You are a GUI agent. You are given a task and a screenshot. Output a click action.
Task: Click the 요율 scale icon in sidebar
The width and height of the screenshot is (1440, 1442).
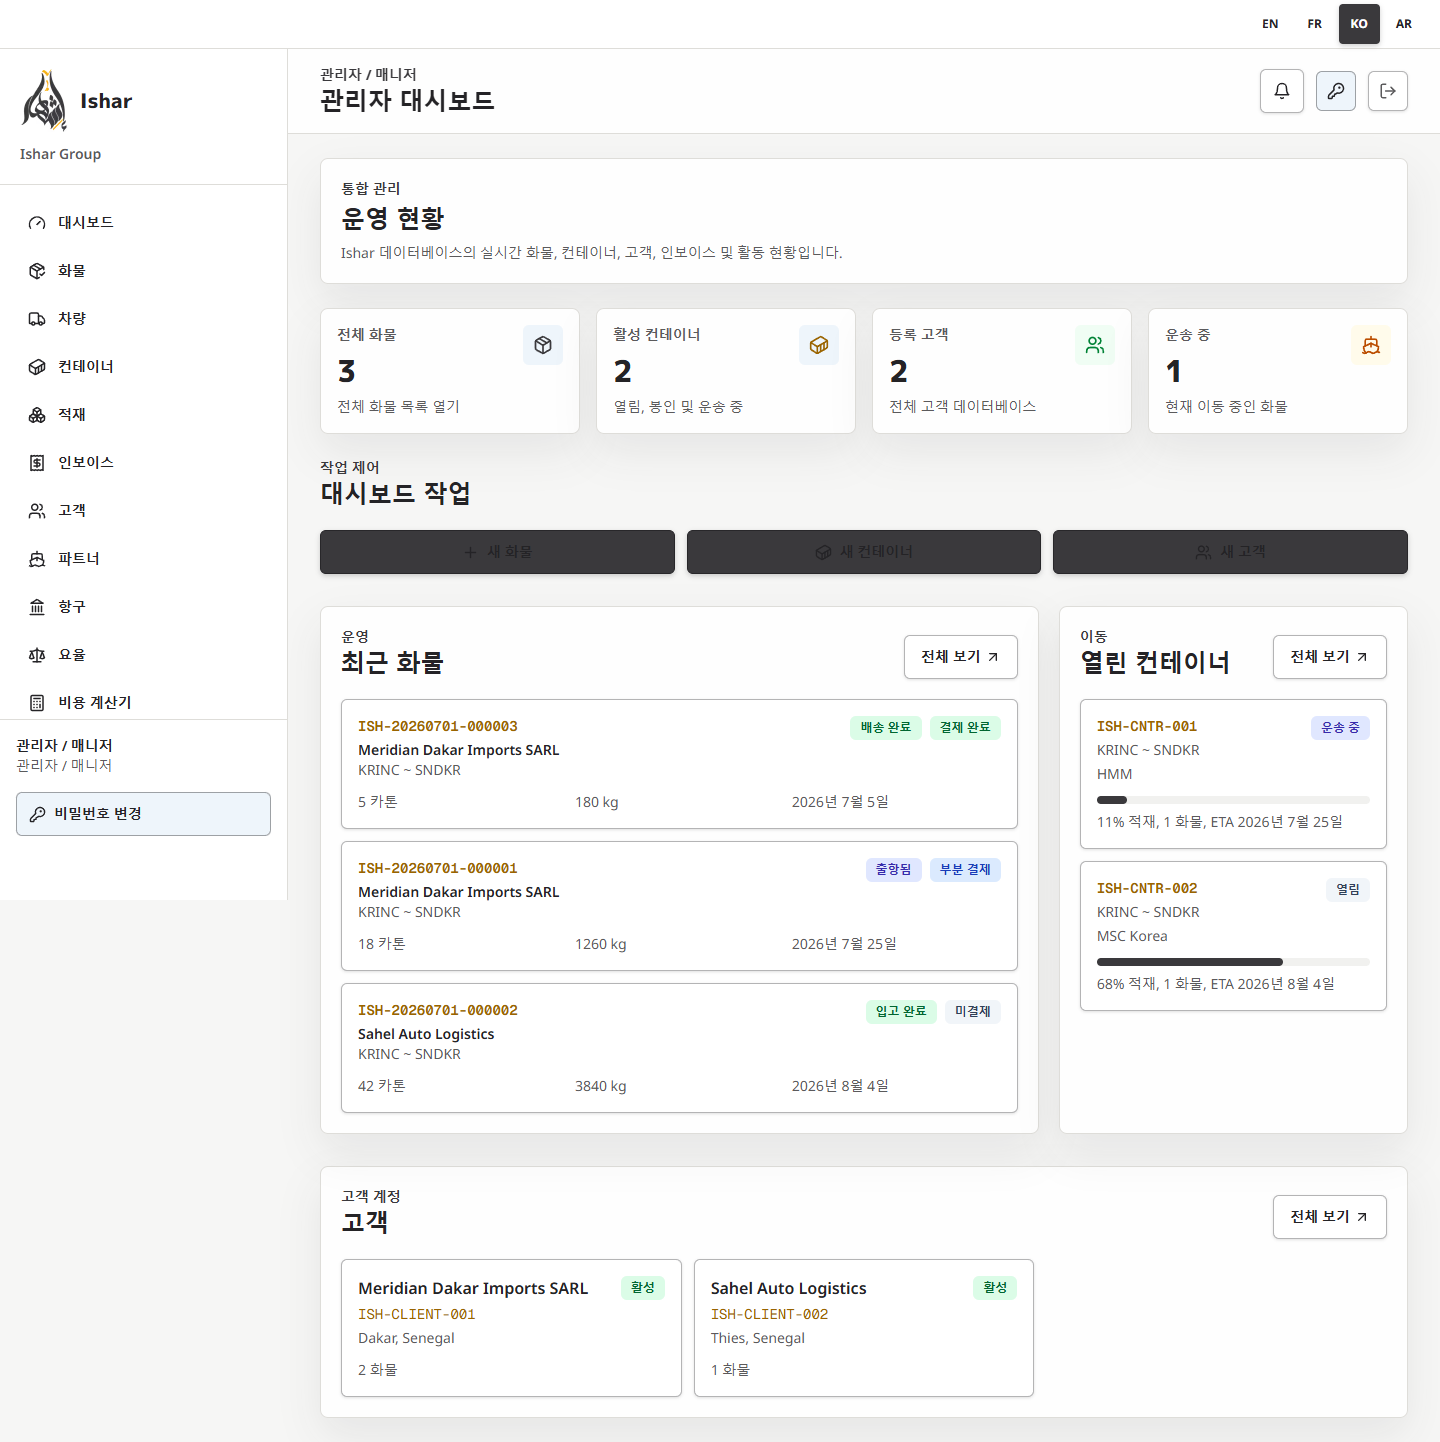click(x=37, y=655)
